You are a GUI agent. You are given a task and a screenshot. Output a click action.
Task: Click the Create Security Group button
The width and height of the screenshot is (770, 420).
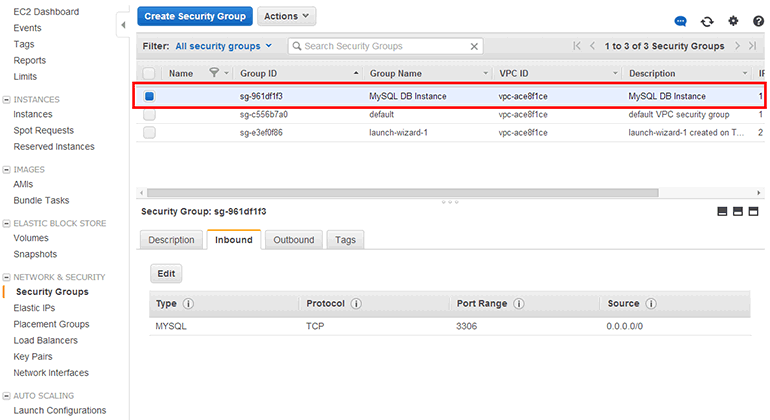click(x=194, y=16)
